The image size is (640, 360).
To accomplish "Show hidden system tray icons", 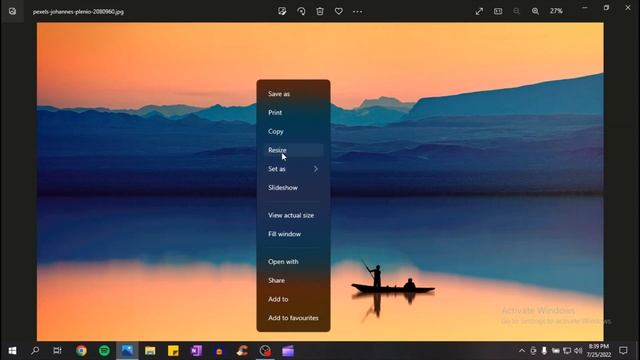I will (x=522, y=351).
